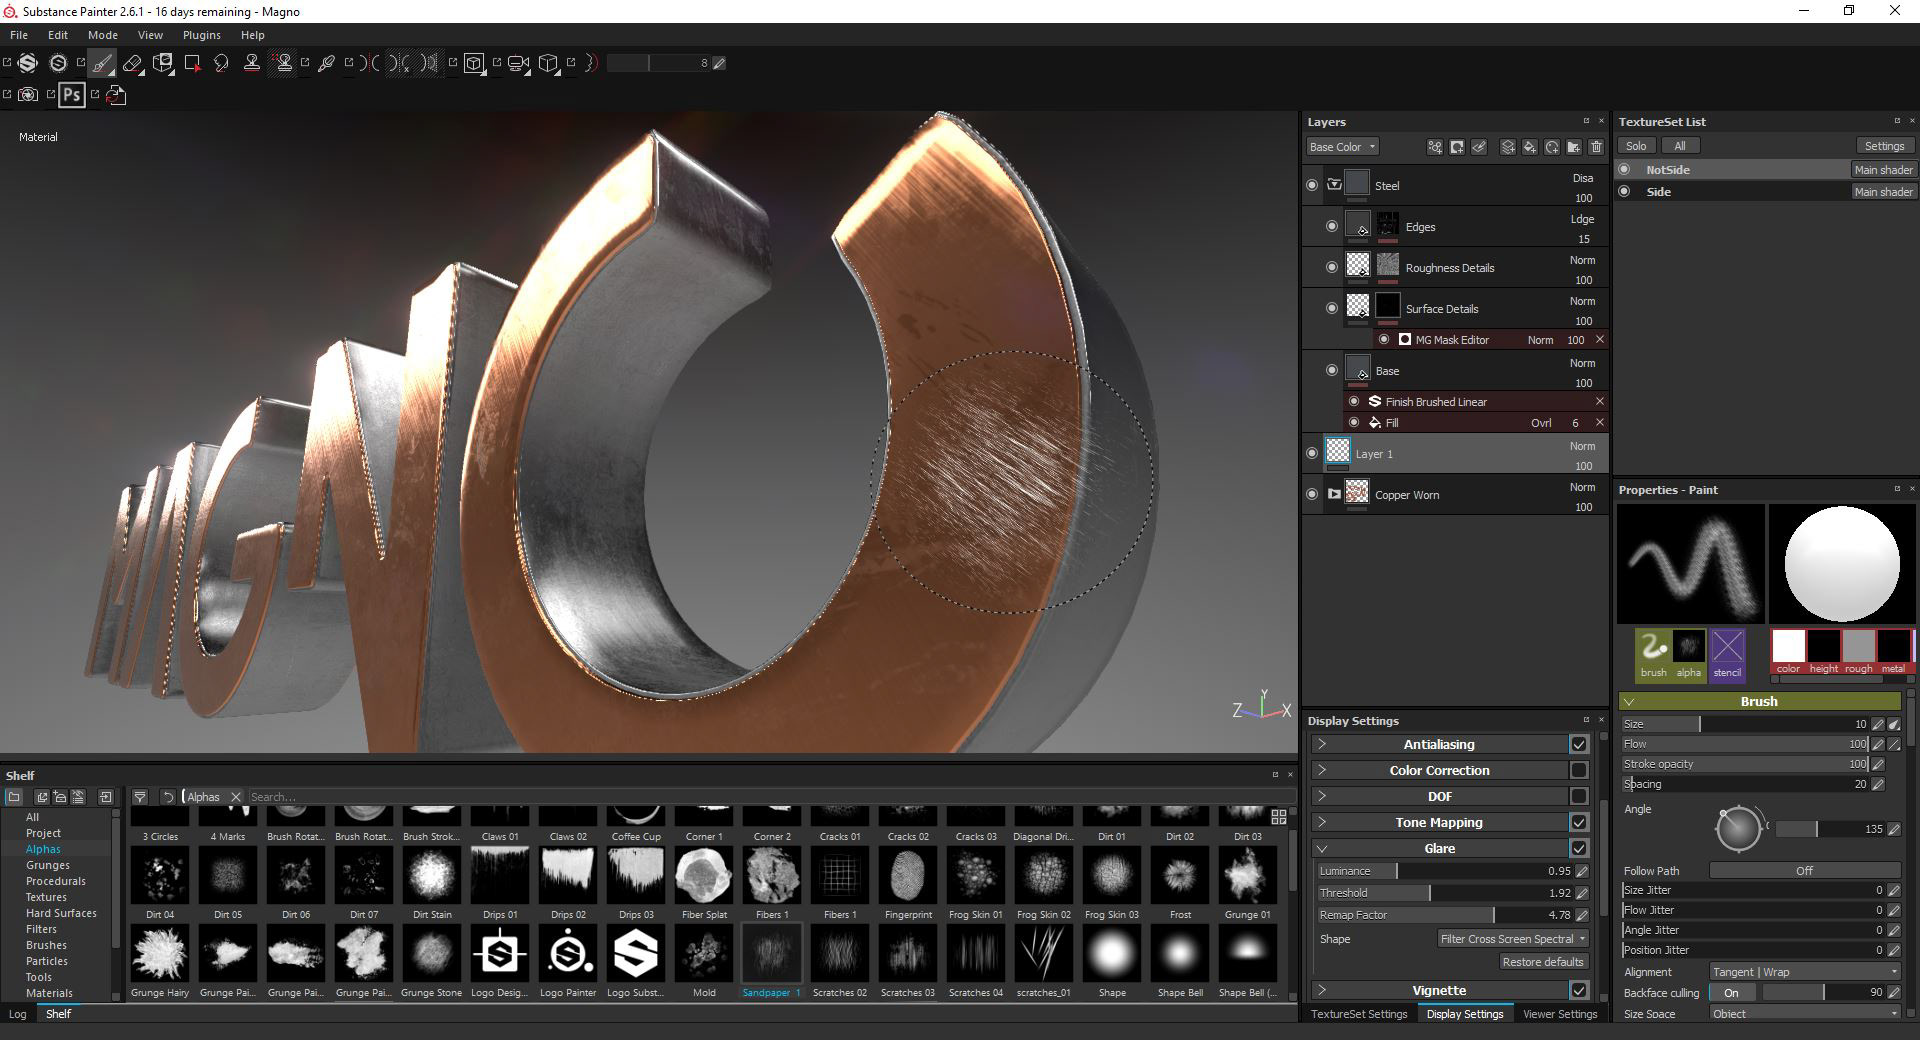Select the Projection tool

(163, 63)
